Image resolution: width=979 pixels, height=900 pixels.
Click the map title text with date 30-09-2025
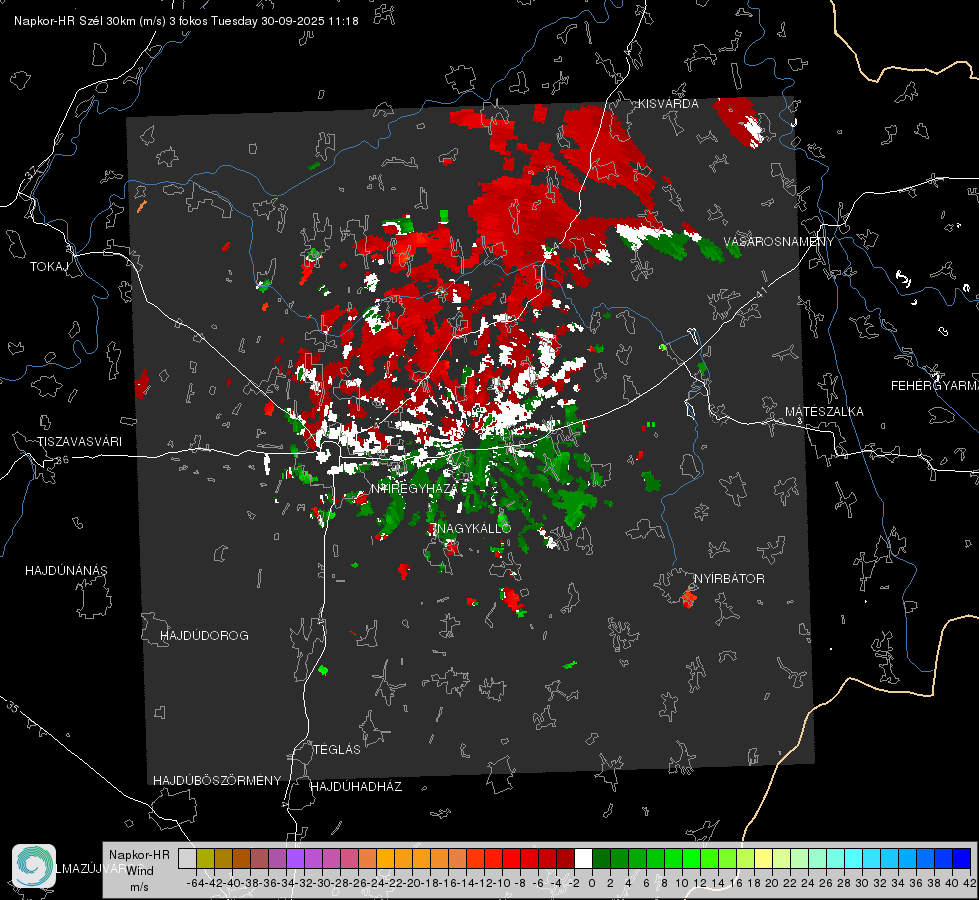186,21
